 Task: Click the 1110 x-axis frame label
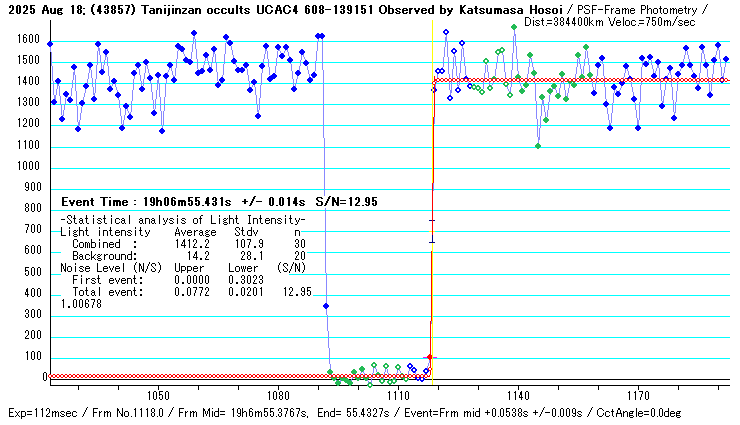[397, 397]
